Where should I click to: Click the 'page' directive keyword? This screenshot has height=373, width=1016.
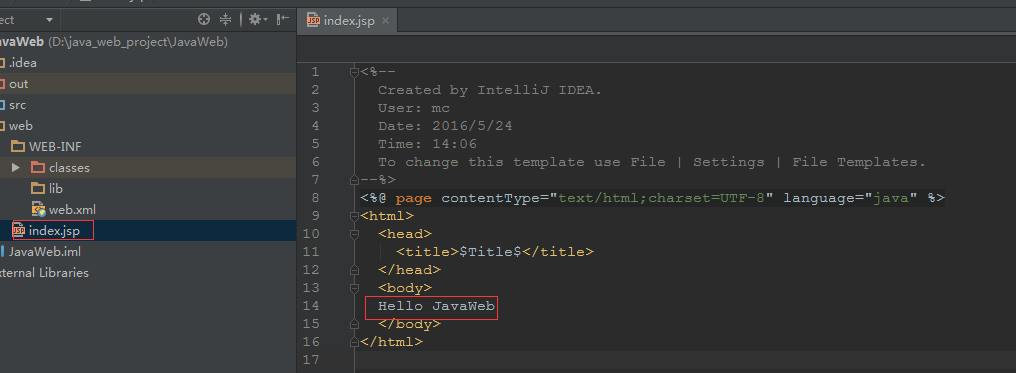[414, 198]
